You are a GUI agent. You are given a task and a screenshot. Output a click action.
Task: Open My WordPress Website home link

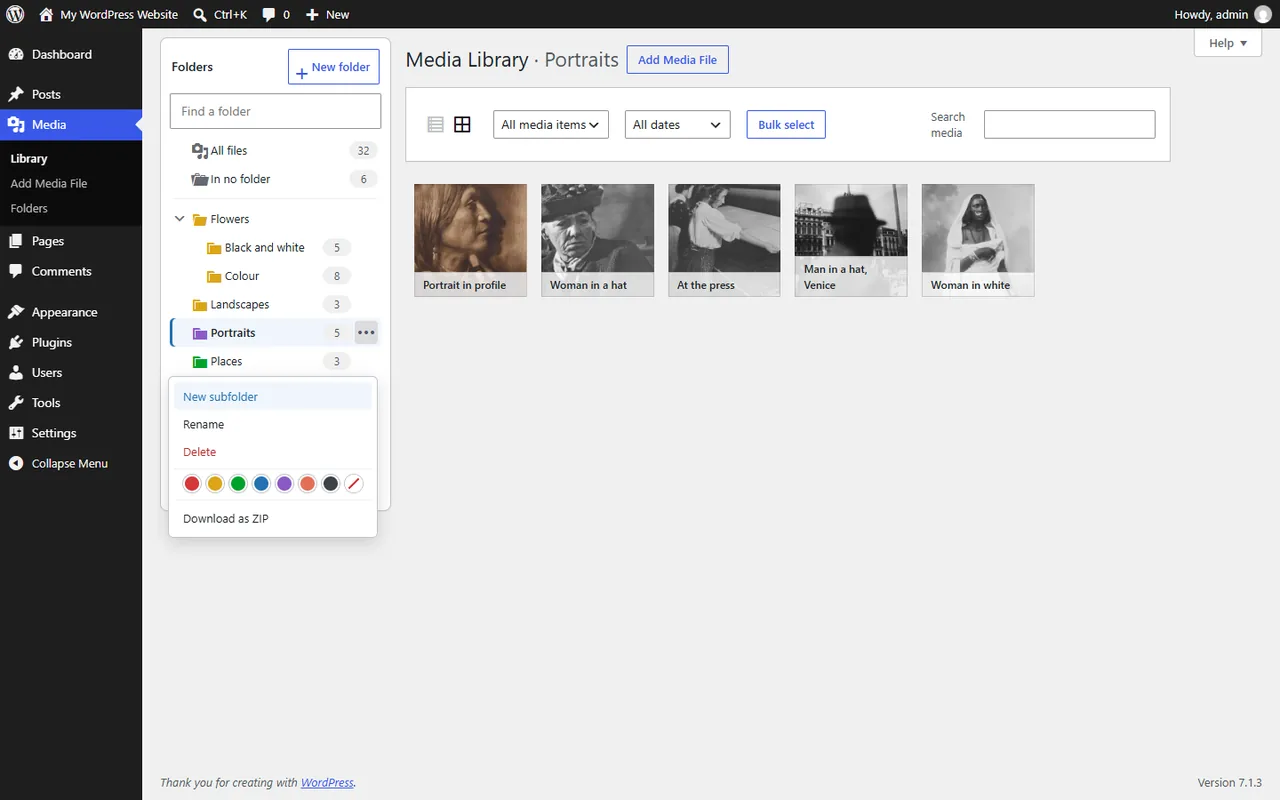click(108, 14)
